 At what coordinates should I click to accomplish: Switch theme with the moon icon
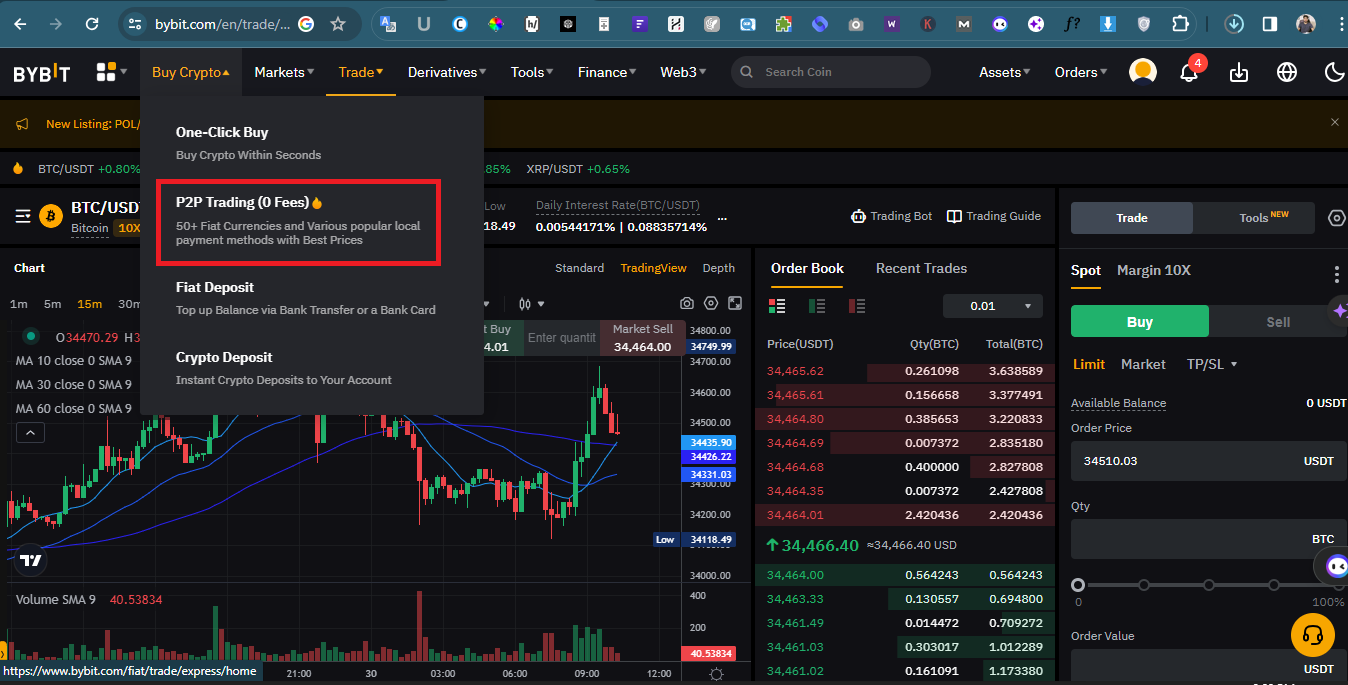pos(1334,72)
